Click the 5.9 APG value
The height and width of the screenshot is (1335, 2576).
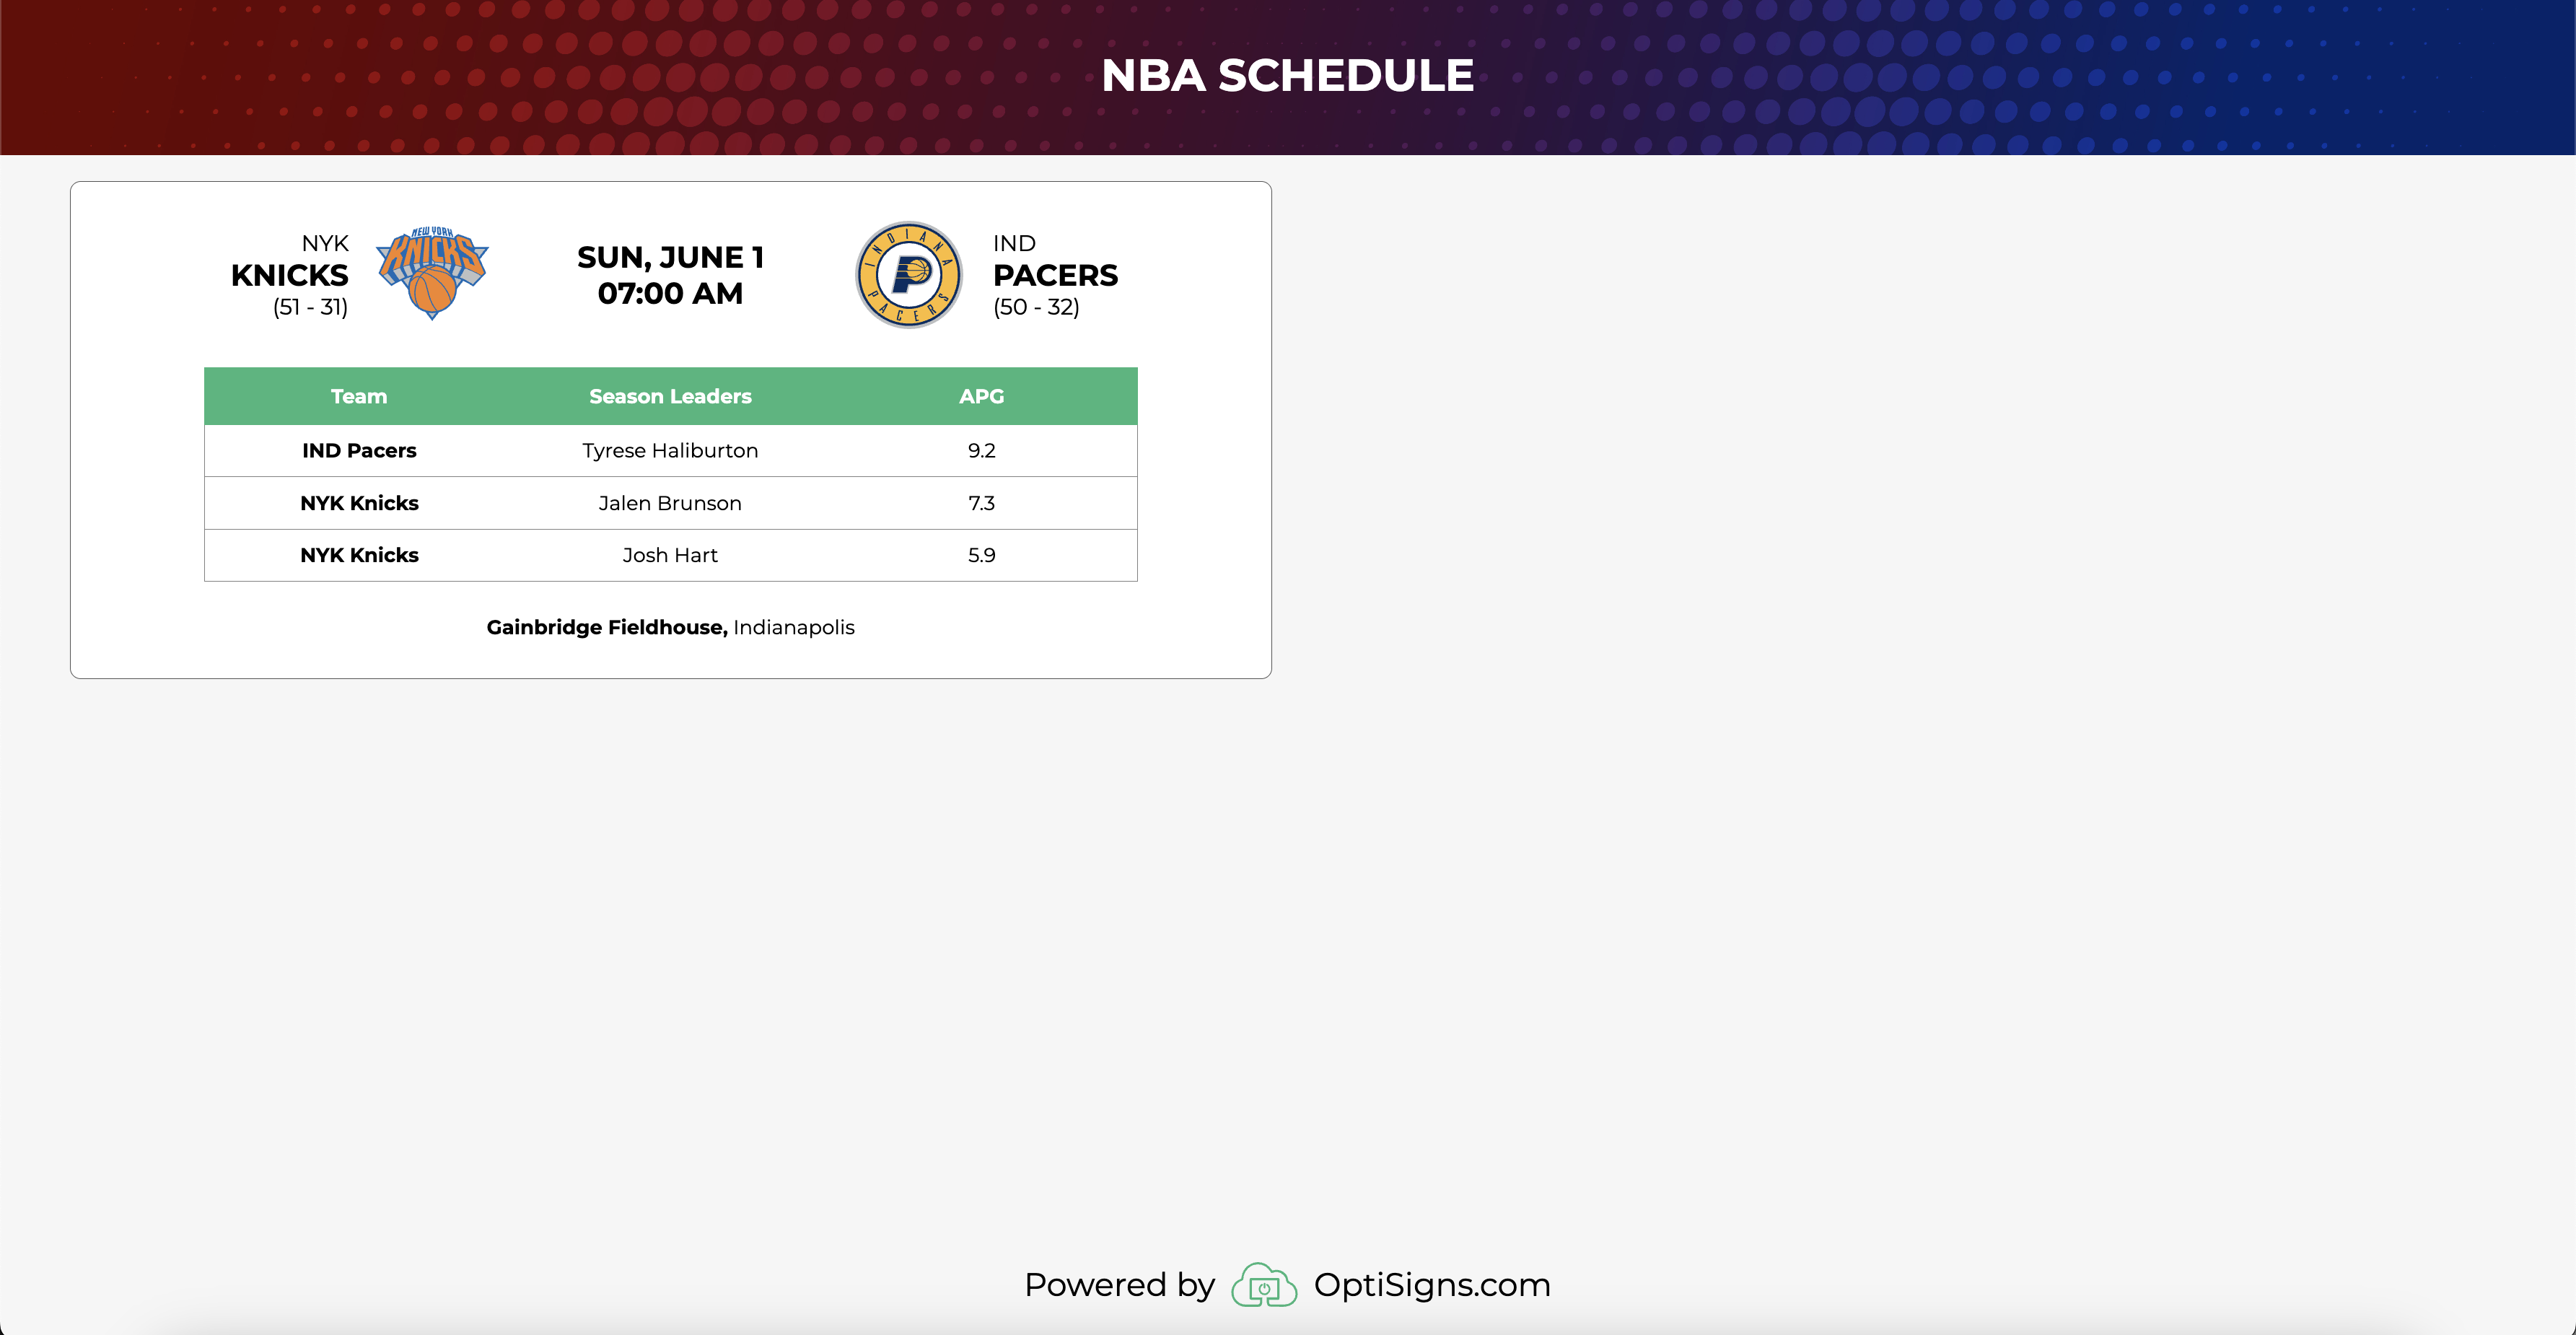(981, 555)
